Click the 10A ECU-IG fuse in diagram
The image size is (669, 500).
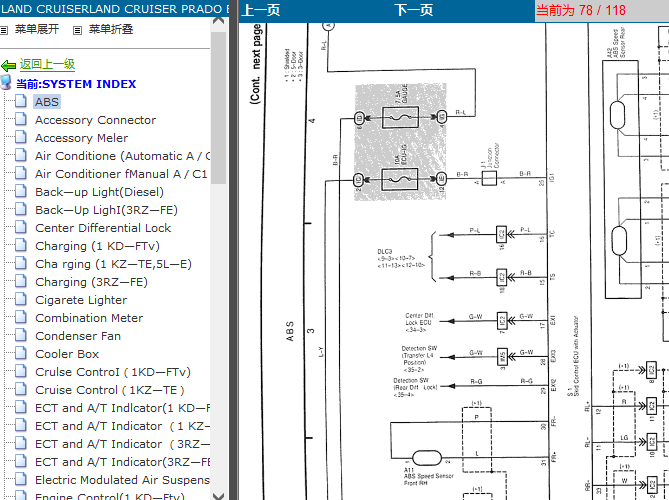coord(400,179)
